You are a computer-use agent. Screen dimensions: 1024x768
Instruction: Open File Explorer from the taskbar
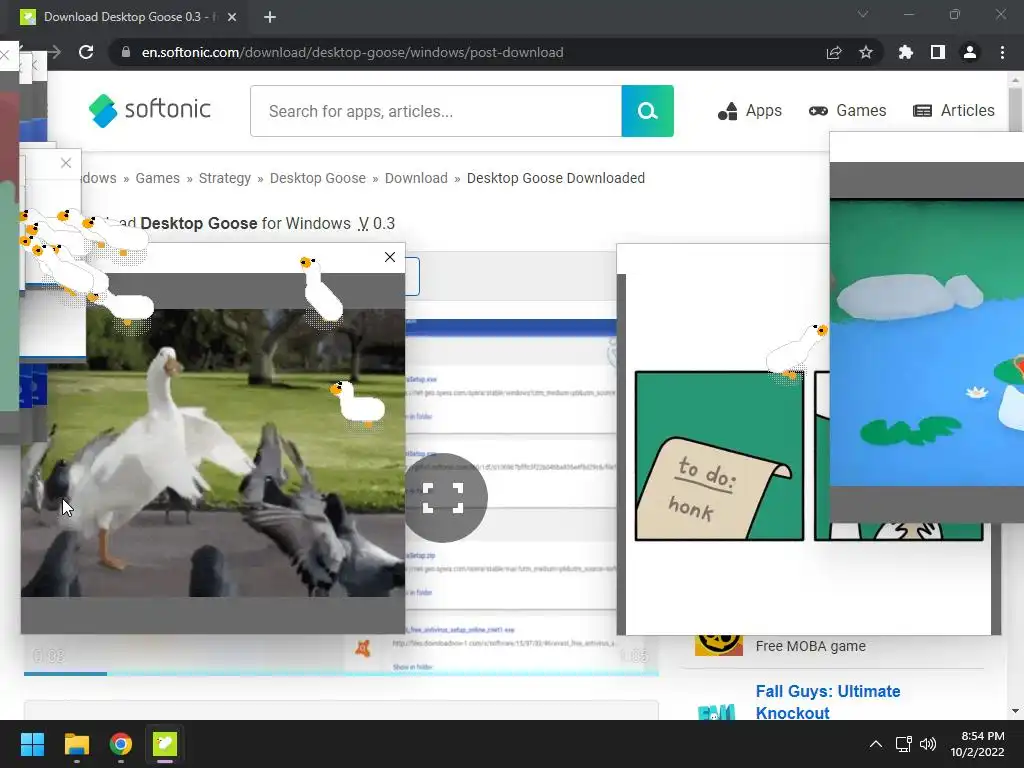[76, 744]
